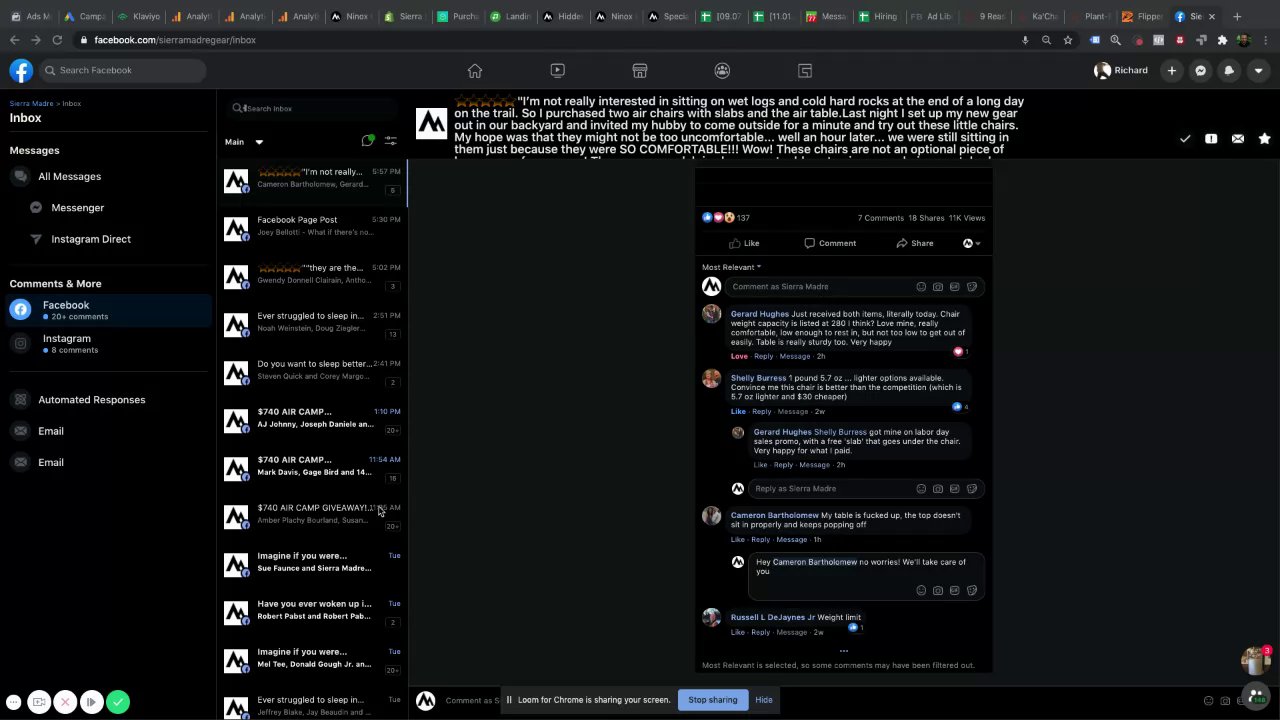Open the first Email item in sidebar

[51, 431]
